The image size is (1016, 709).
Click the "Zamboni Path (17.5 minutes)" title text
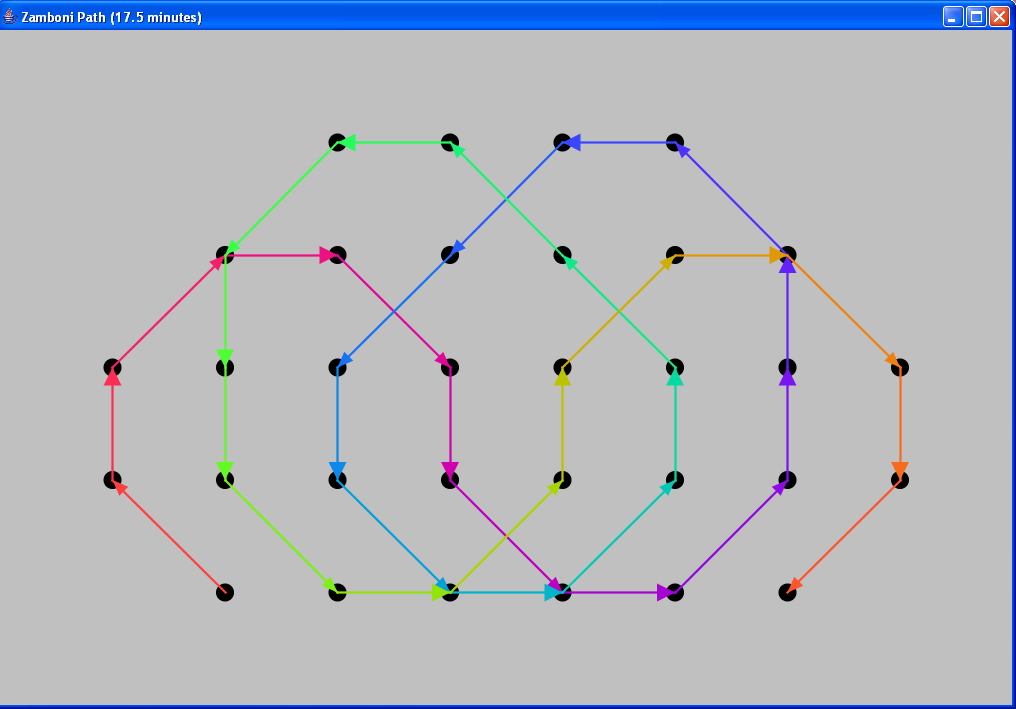click(111, 17)
